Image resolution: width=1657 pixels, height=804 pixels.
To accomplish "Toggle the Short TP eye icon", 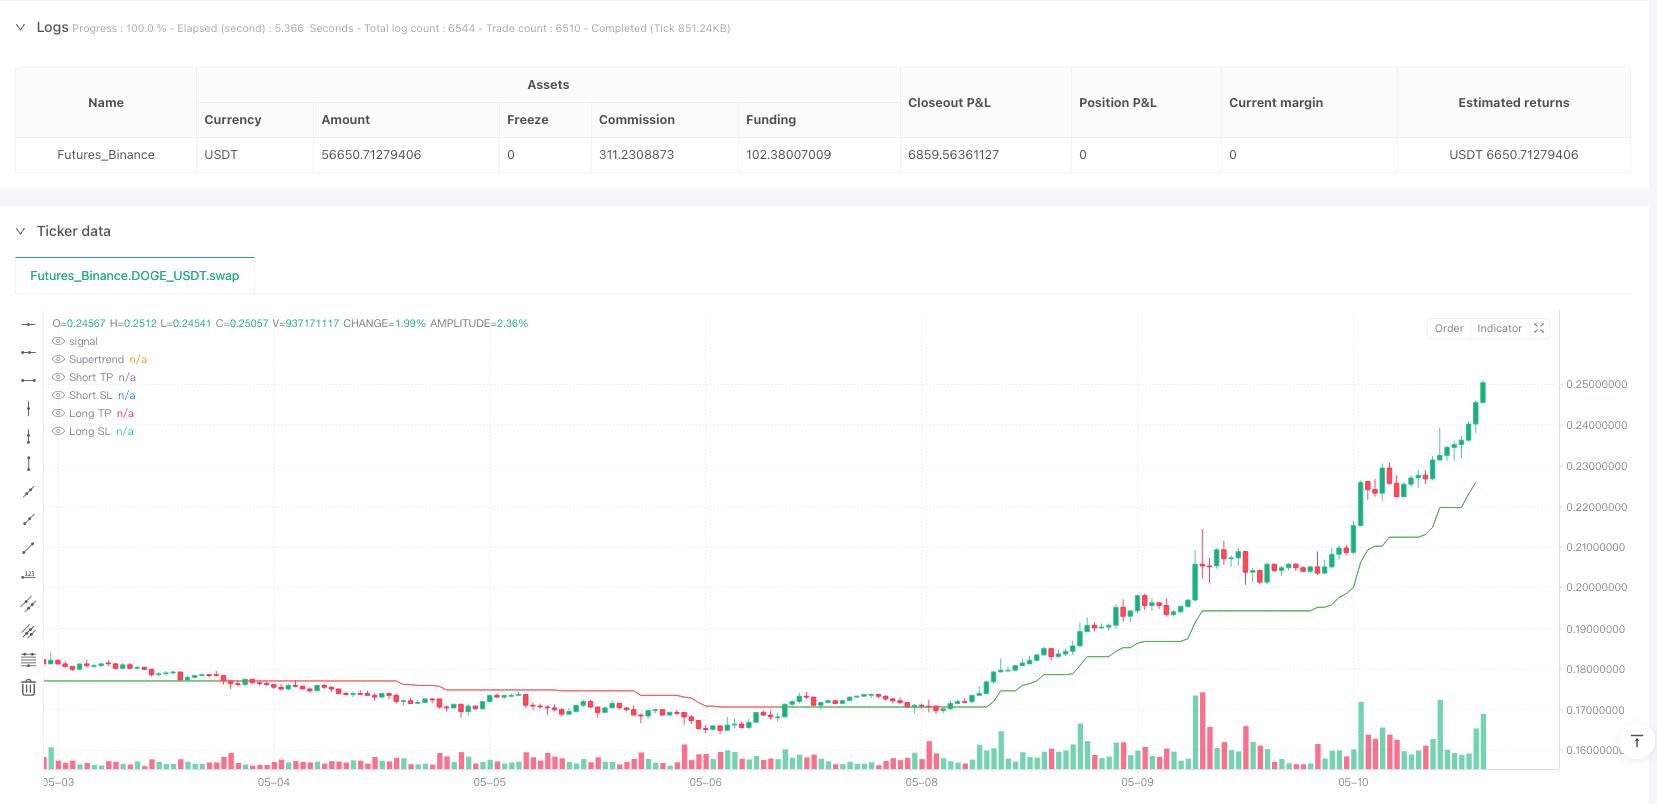I will [x=58, y=378].
